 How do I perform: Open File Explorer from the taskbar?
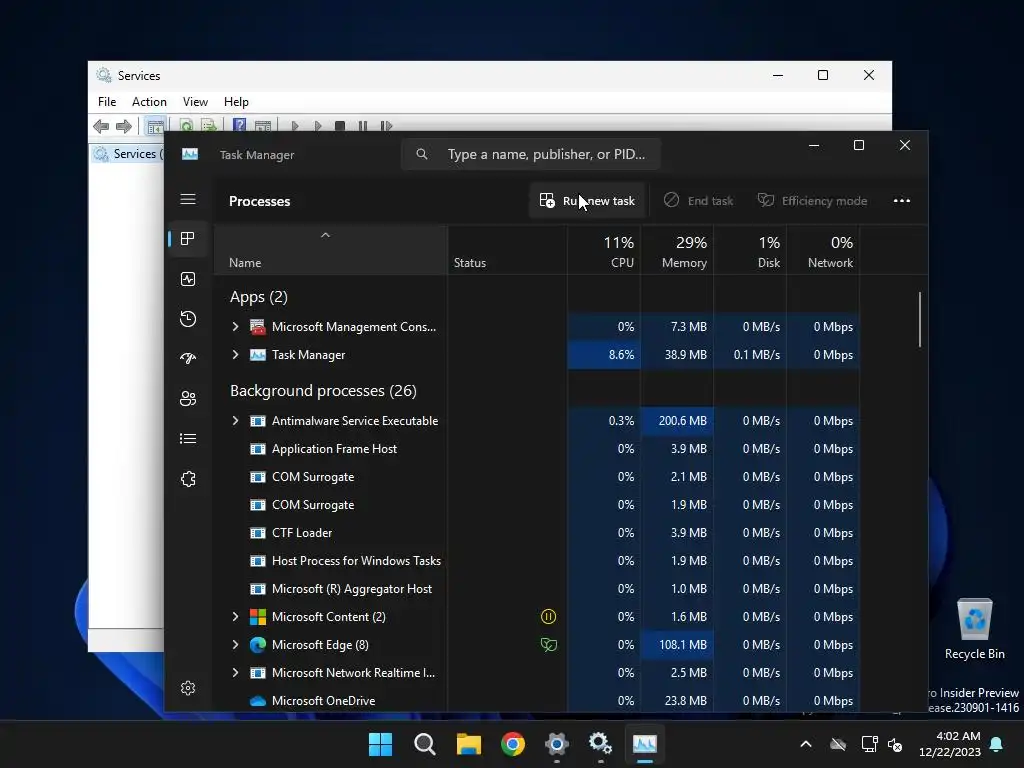click(468, 744)
